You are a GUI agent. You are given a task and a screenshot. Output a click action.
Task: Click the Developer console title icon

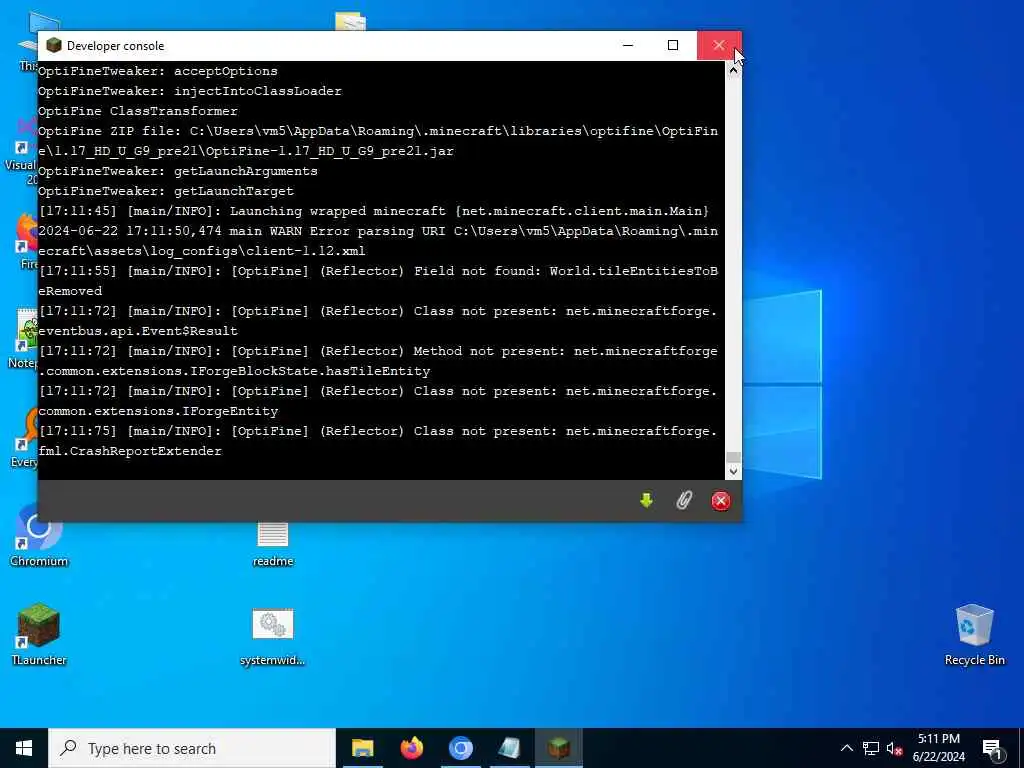(54, 45)
